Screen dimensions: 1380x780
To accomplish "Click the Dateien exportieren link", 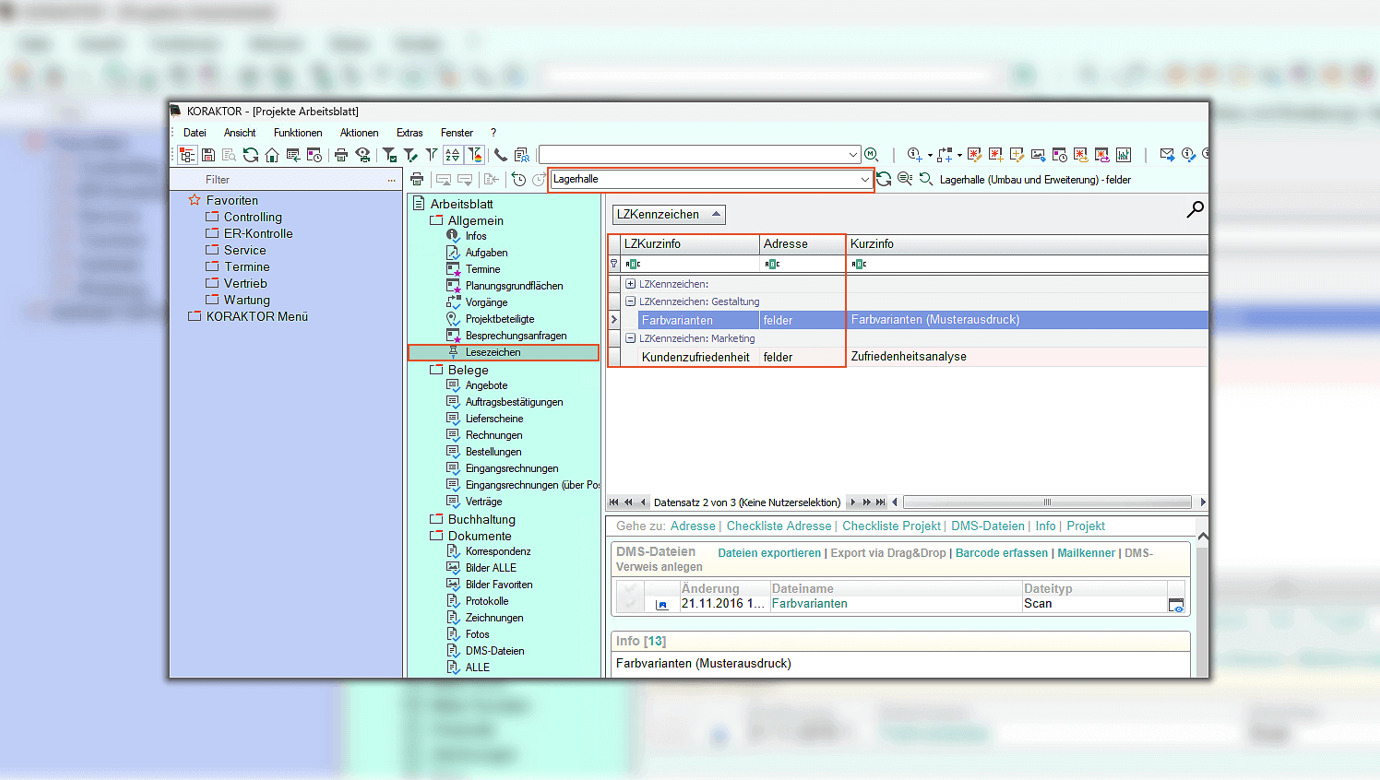I will (768, 553).
